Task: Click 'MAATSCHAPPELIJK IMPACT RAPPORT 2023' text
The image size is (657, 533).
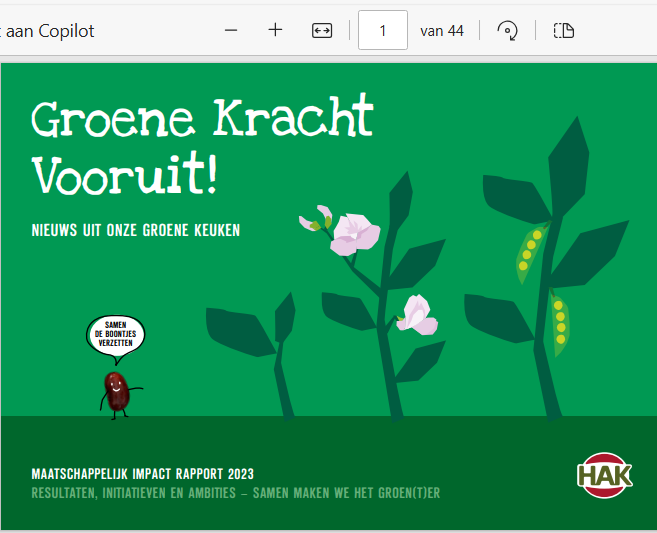Action: 142,474
